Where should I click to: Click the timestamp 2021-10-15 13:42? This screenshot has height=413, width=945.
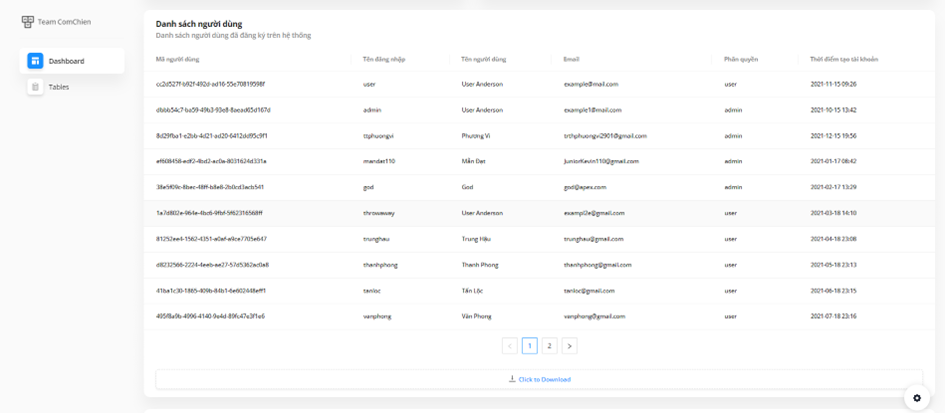(x=833, y=110)
